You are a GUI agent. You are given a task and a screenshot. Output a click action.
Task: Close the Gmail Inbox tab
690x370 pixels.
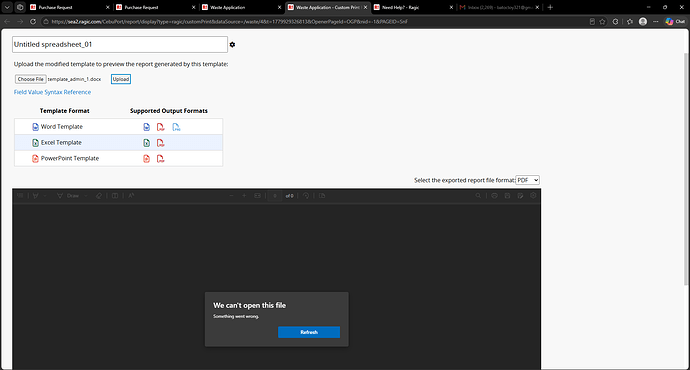[537, 7]
